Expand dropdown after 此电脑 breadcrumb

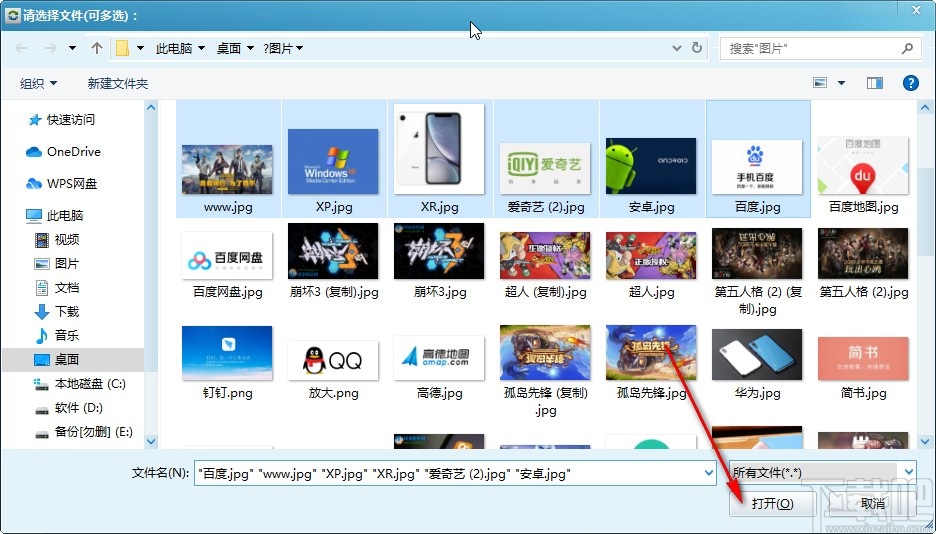click(201, 48)
